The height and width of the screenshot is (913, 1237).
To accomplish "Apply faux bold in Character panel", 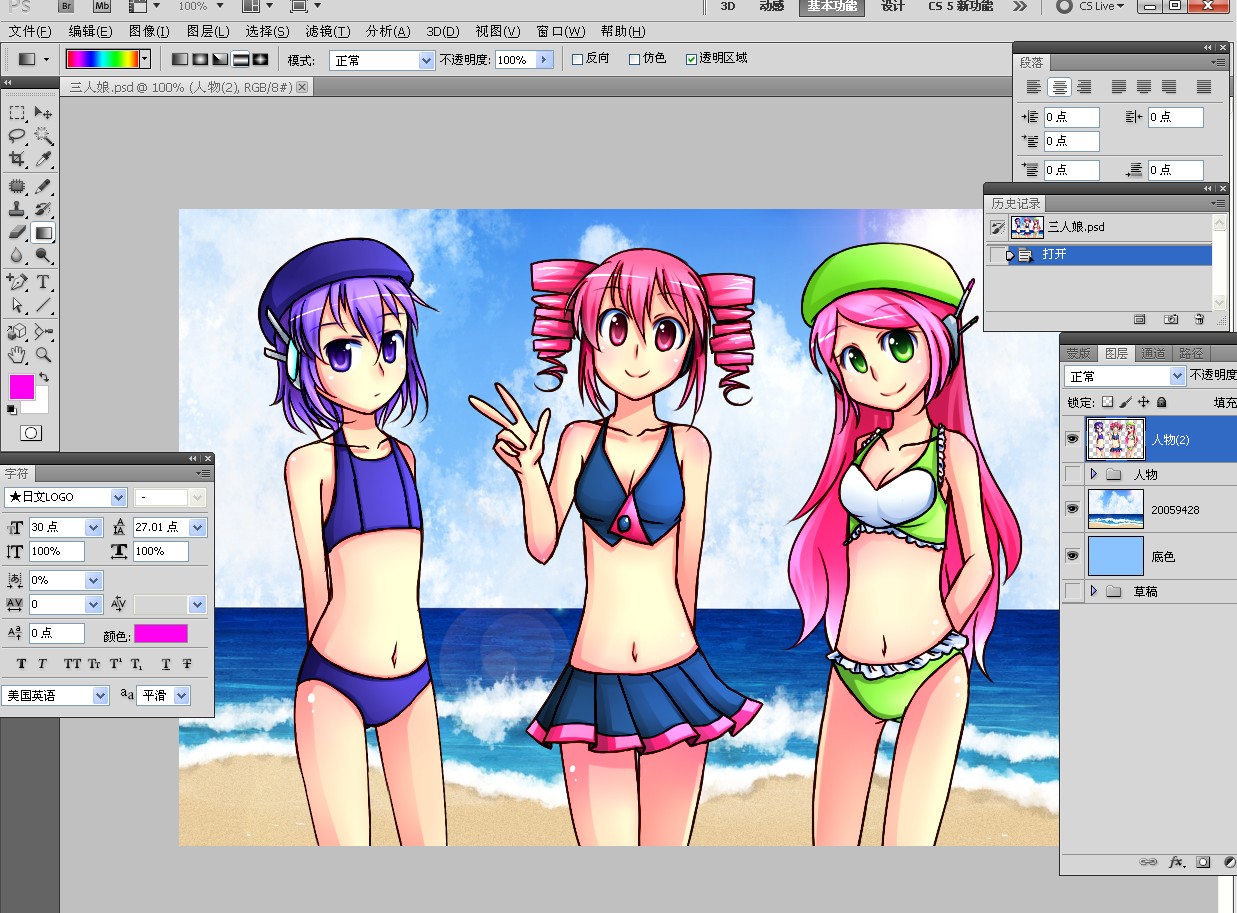I will pyautogui.click(x=22, y=664).
